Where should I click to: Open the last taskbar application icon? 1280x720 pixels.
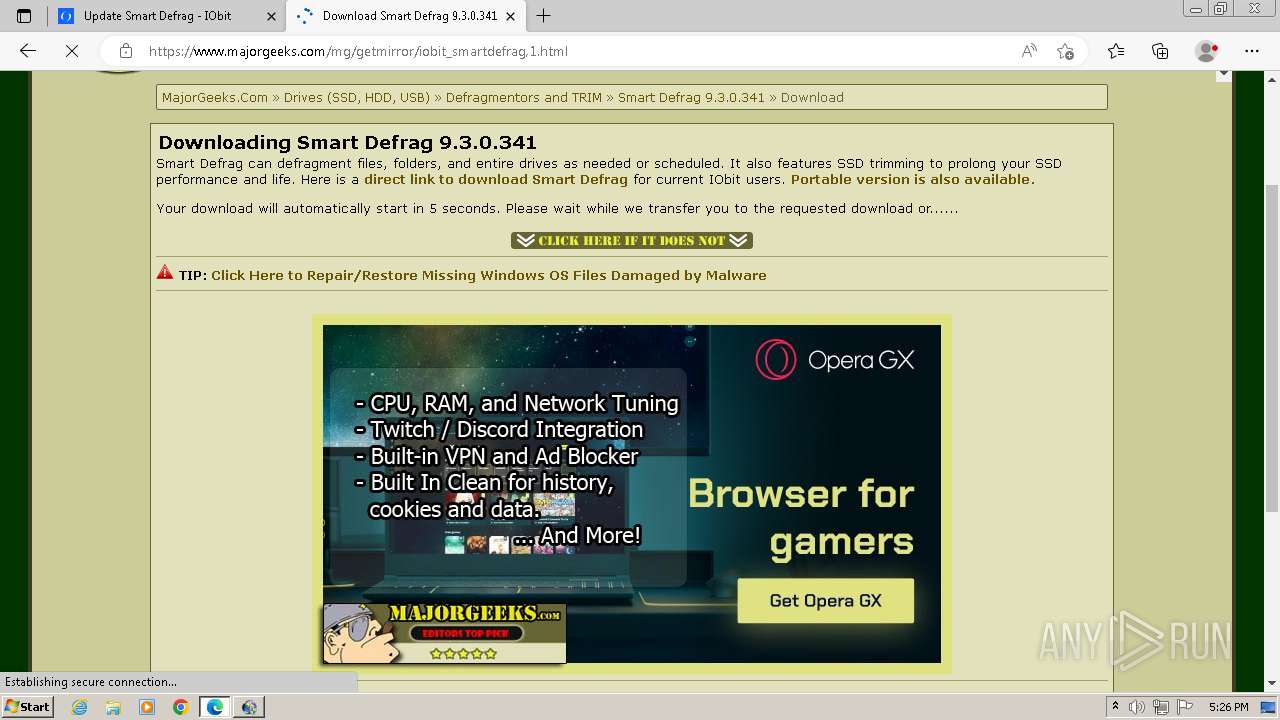pyautogui.click(x=249, y=707)
